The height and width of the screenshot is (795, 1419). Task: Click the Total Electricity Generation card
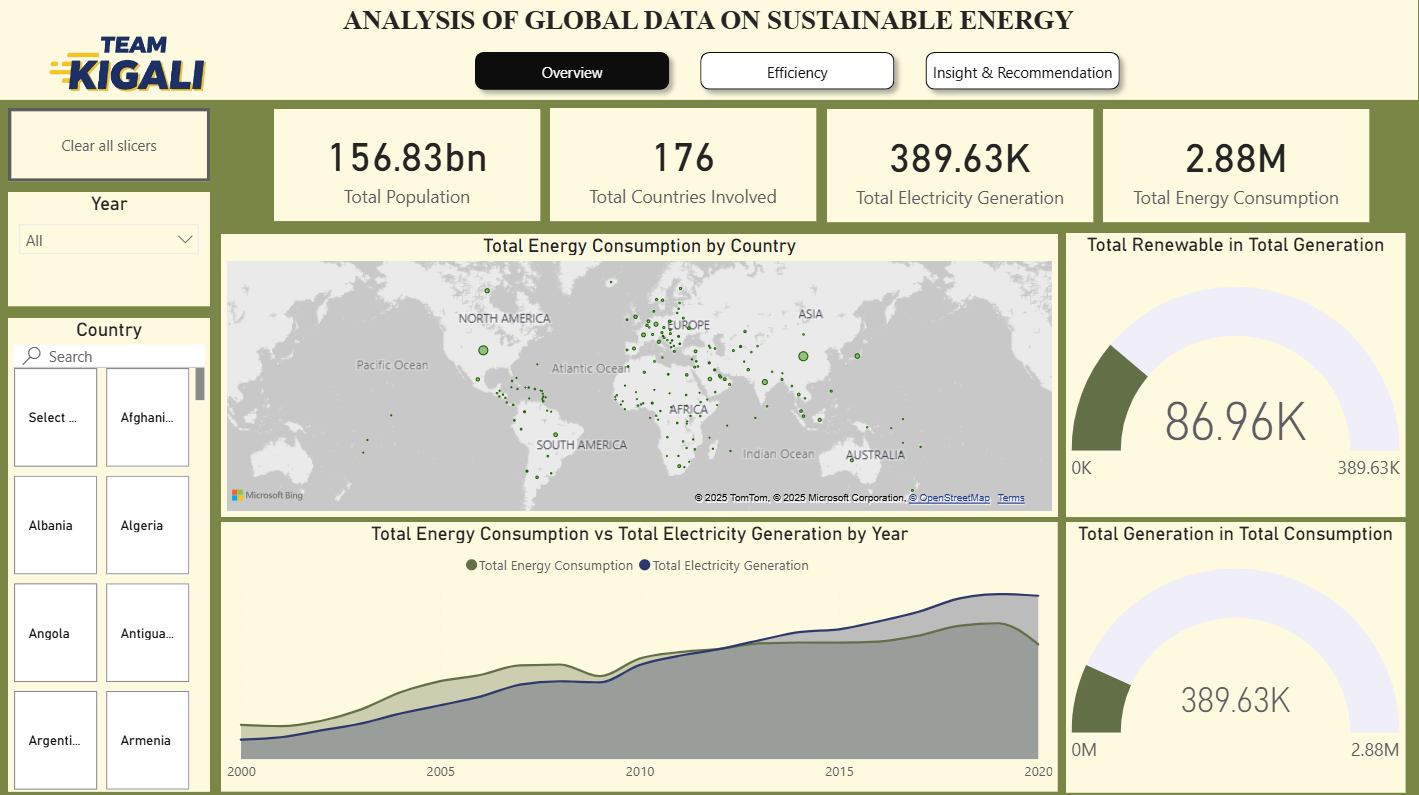(960, 165)
